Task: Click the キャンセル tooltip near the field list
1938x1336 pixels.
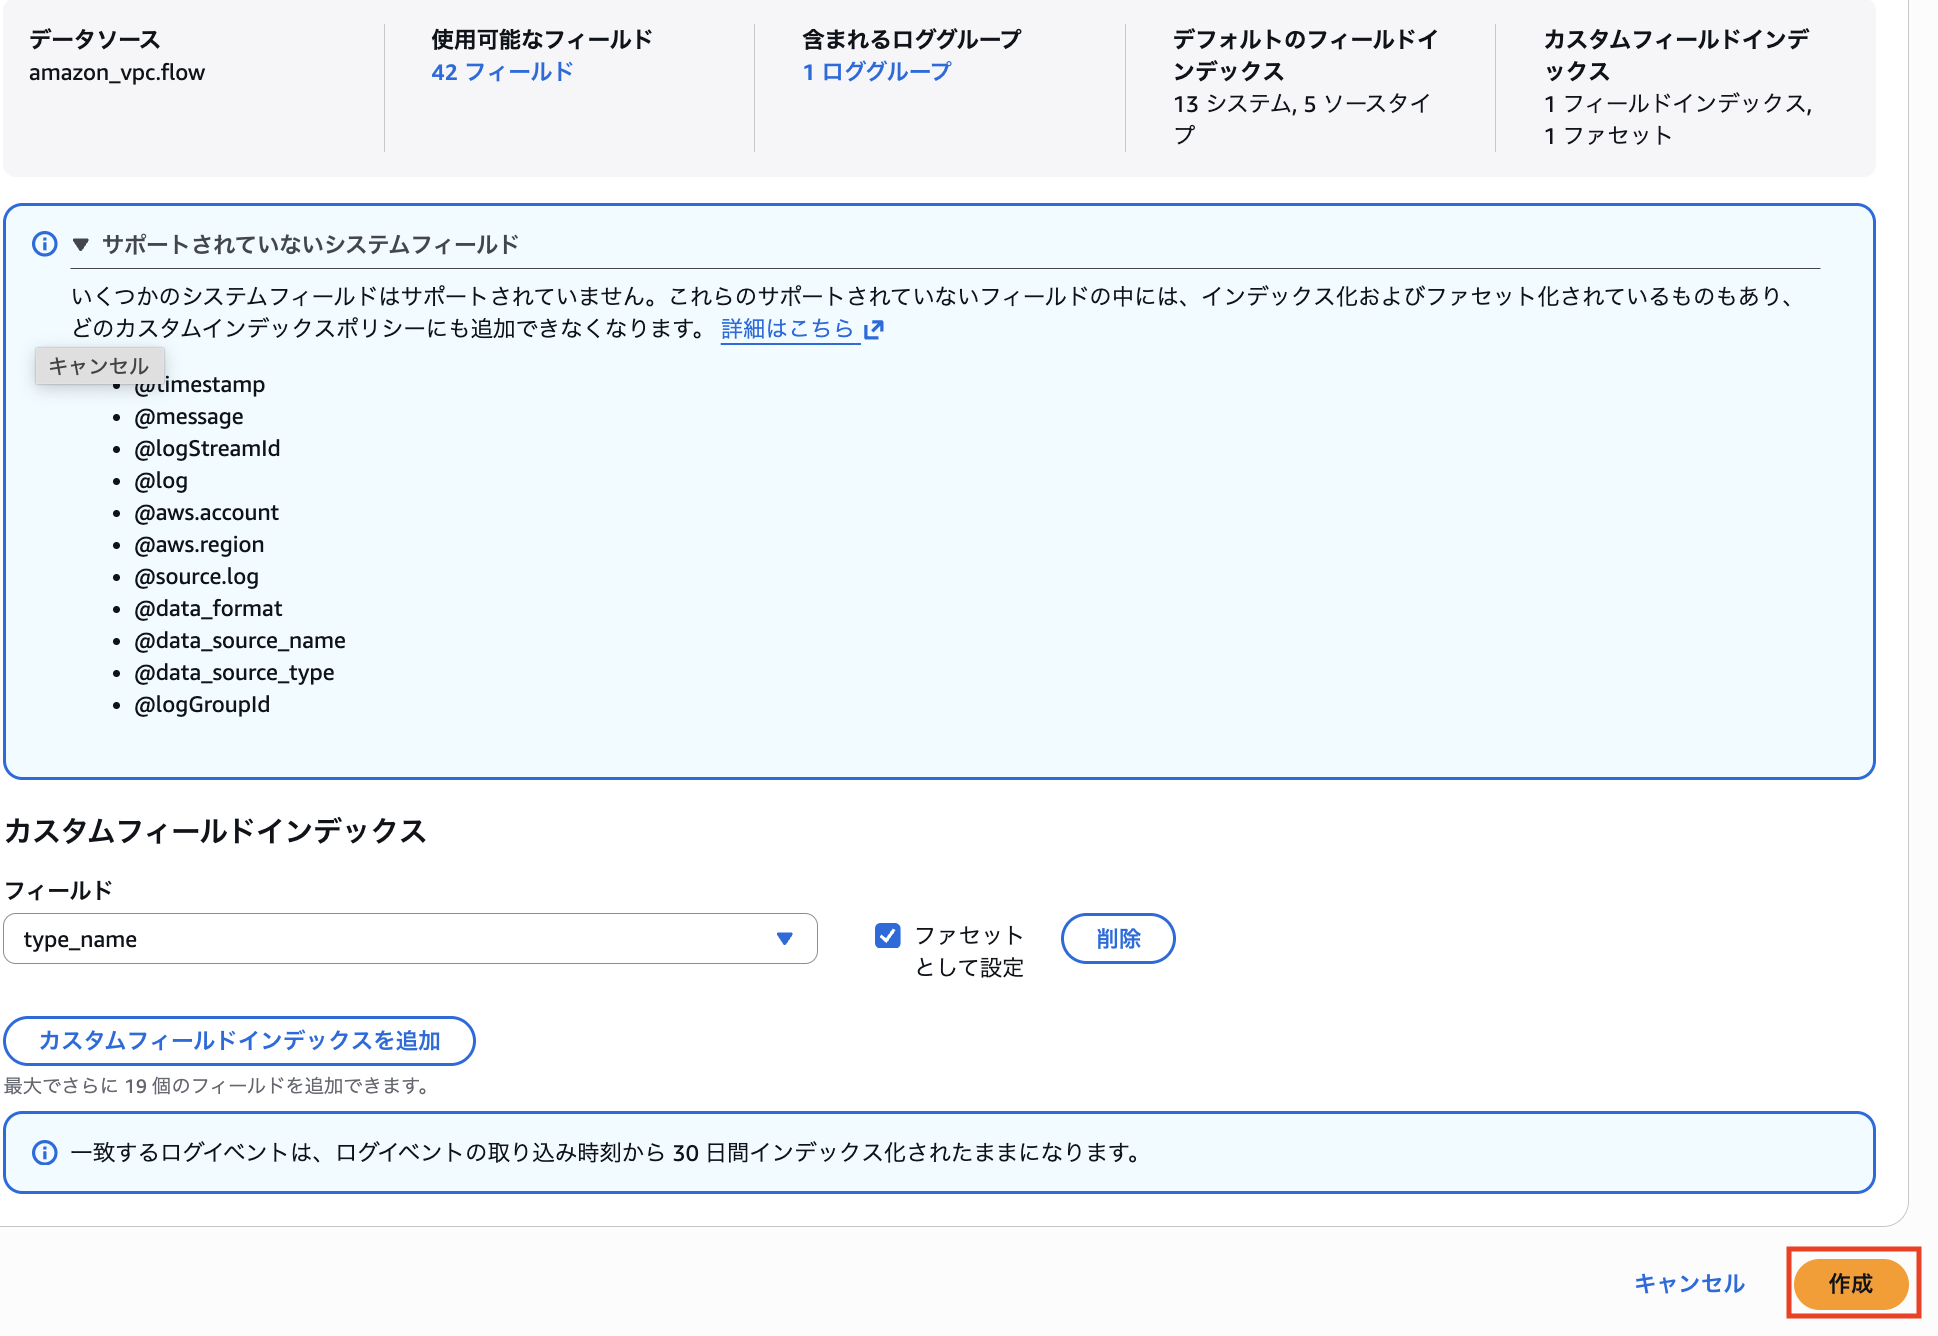Action: (99, 365)
